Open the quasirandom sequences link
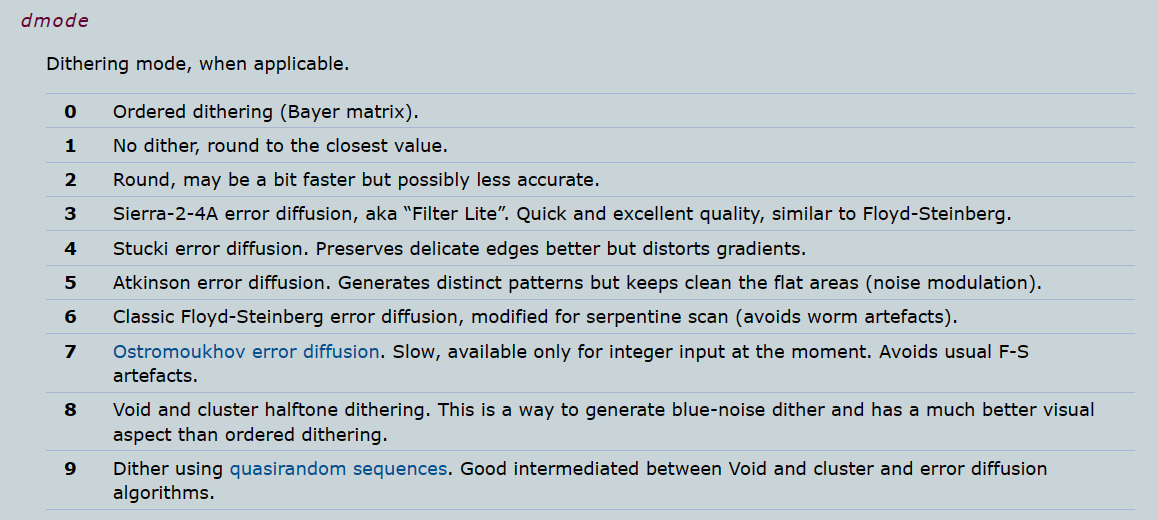The width and height of the screenshot is (1158, 520). (x=338, y=468)
